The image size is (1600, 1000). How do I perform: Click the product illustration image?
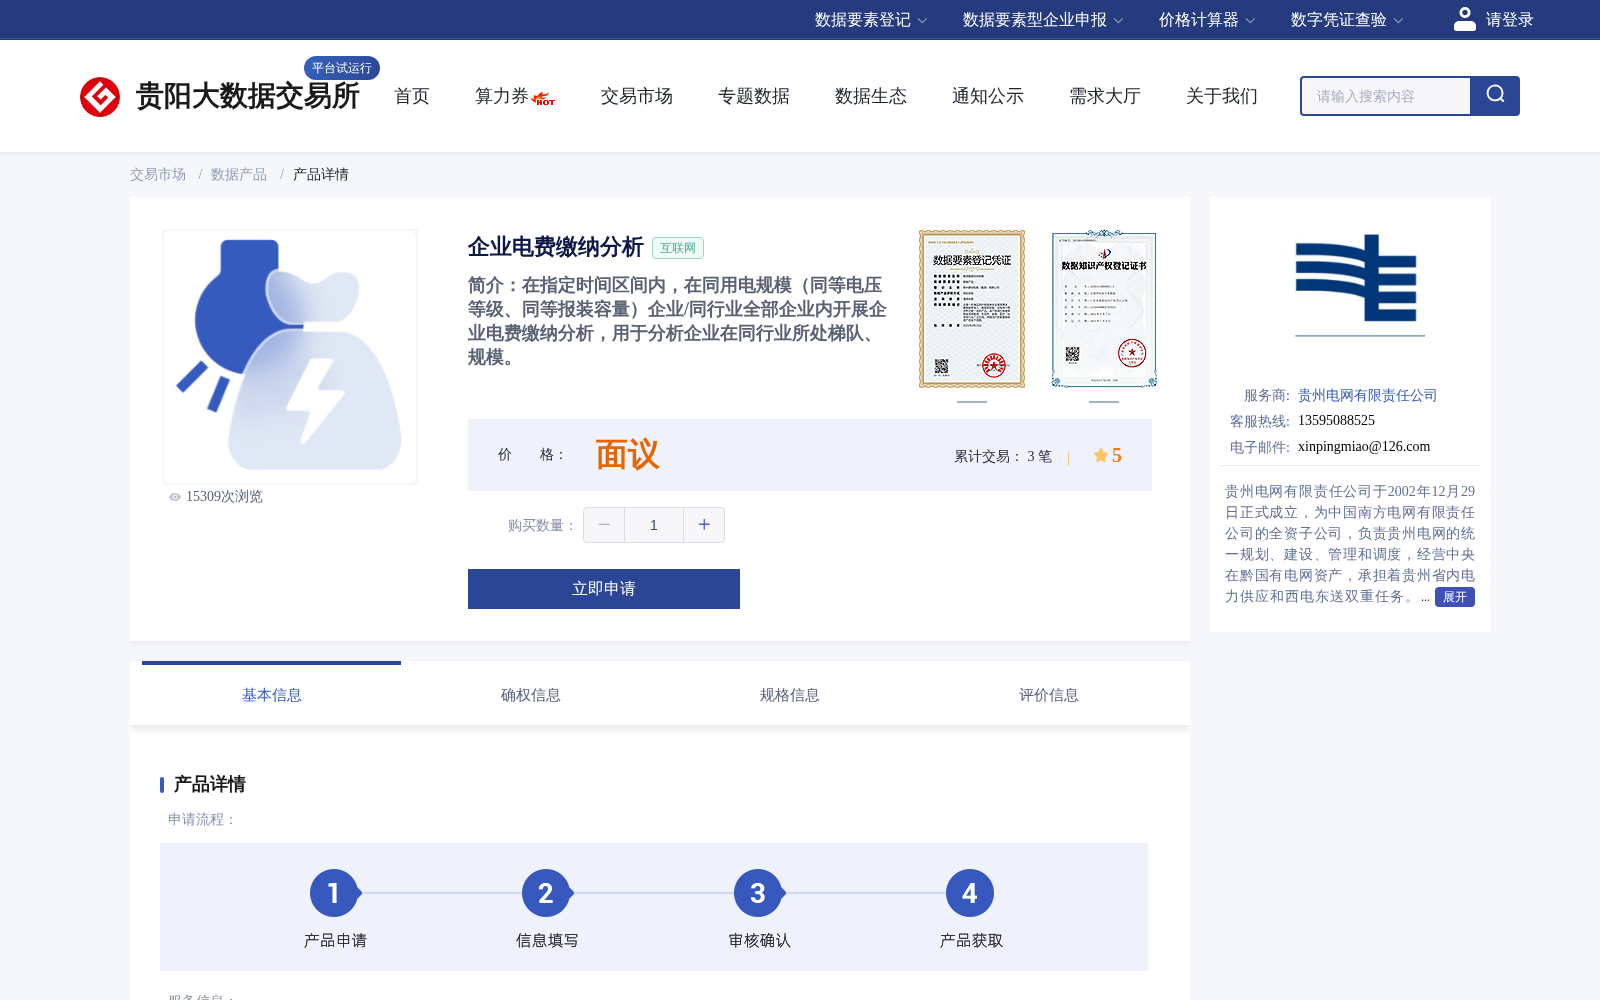click(290, 357)
